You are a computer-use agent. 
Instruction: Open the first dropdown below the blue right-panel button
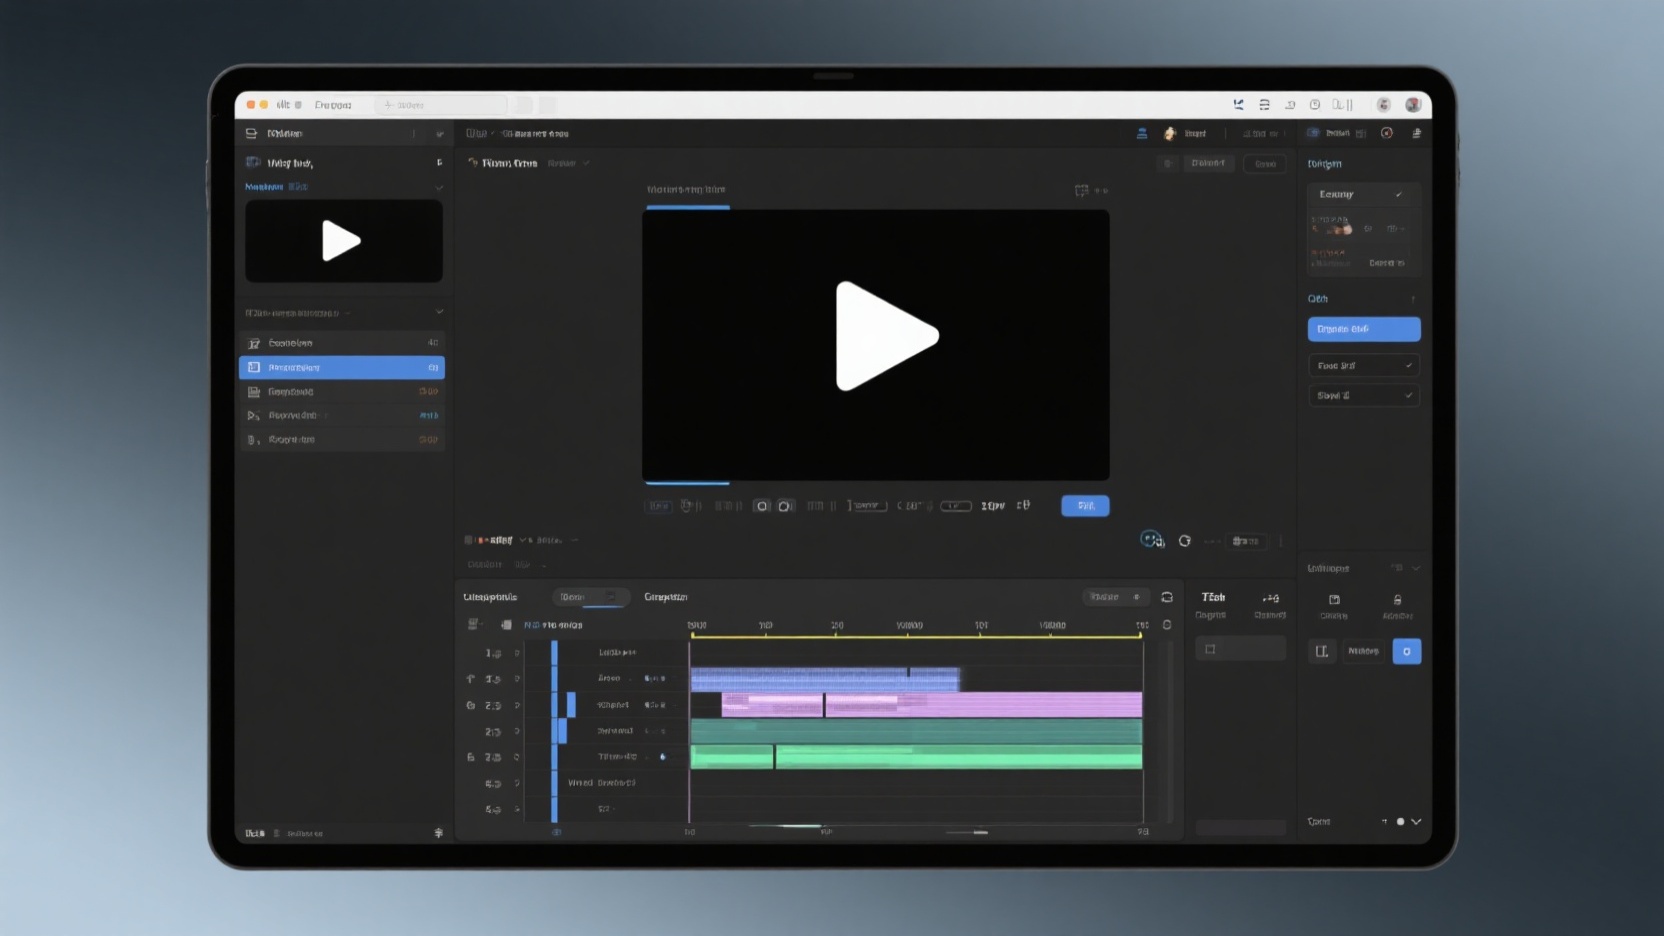click(x=1363, y=366)
